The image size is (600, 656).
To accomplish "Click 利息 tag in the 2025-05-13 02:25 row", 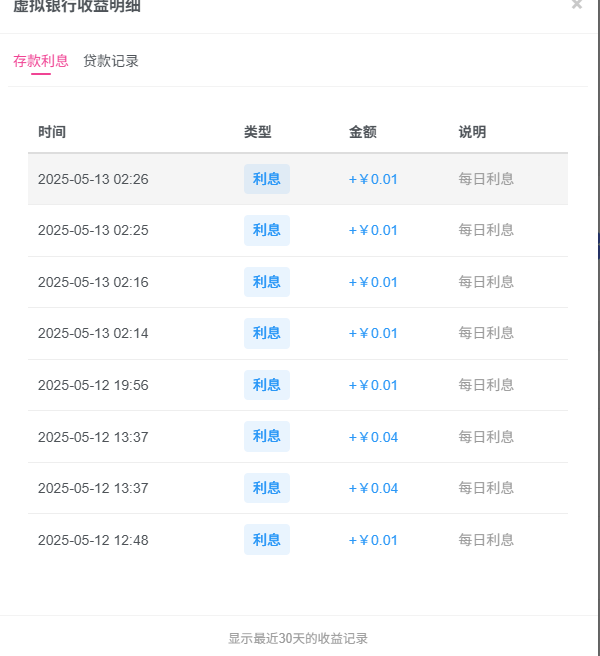I will click(267, 230).
